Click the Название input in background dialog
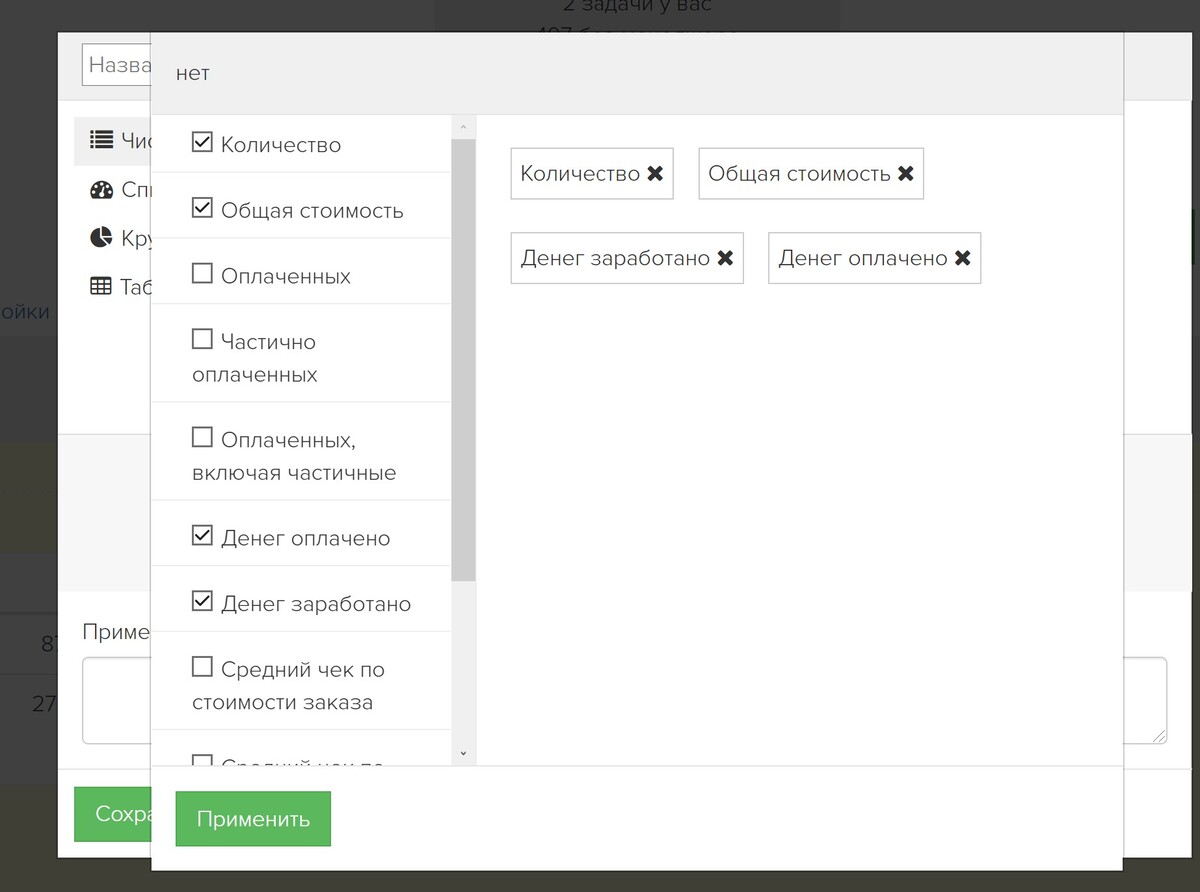Screen dimensions: 1200x892 tap(116, 64)
